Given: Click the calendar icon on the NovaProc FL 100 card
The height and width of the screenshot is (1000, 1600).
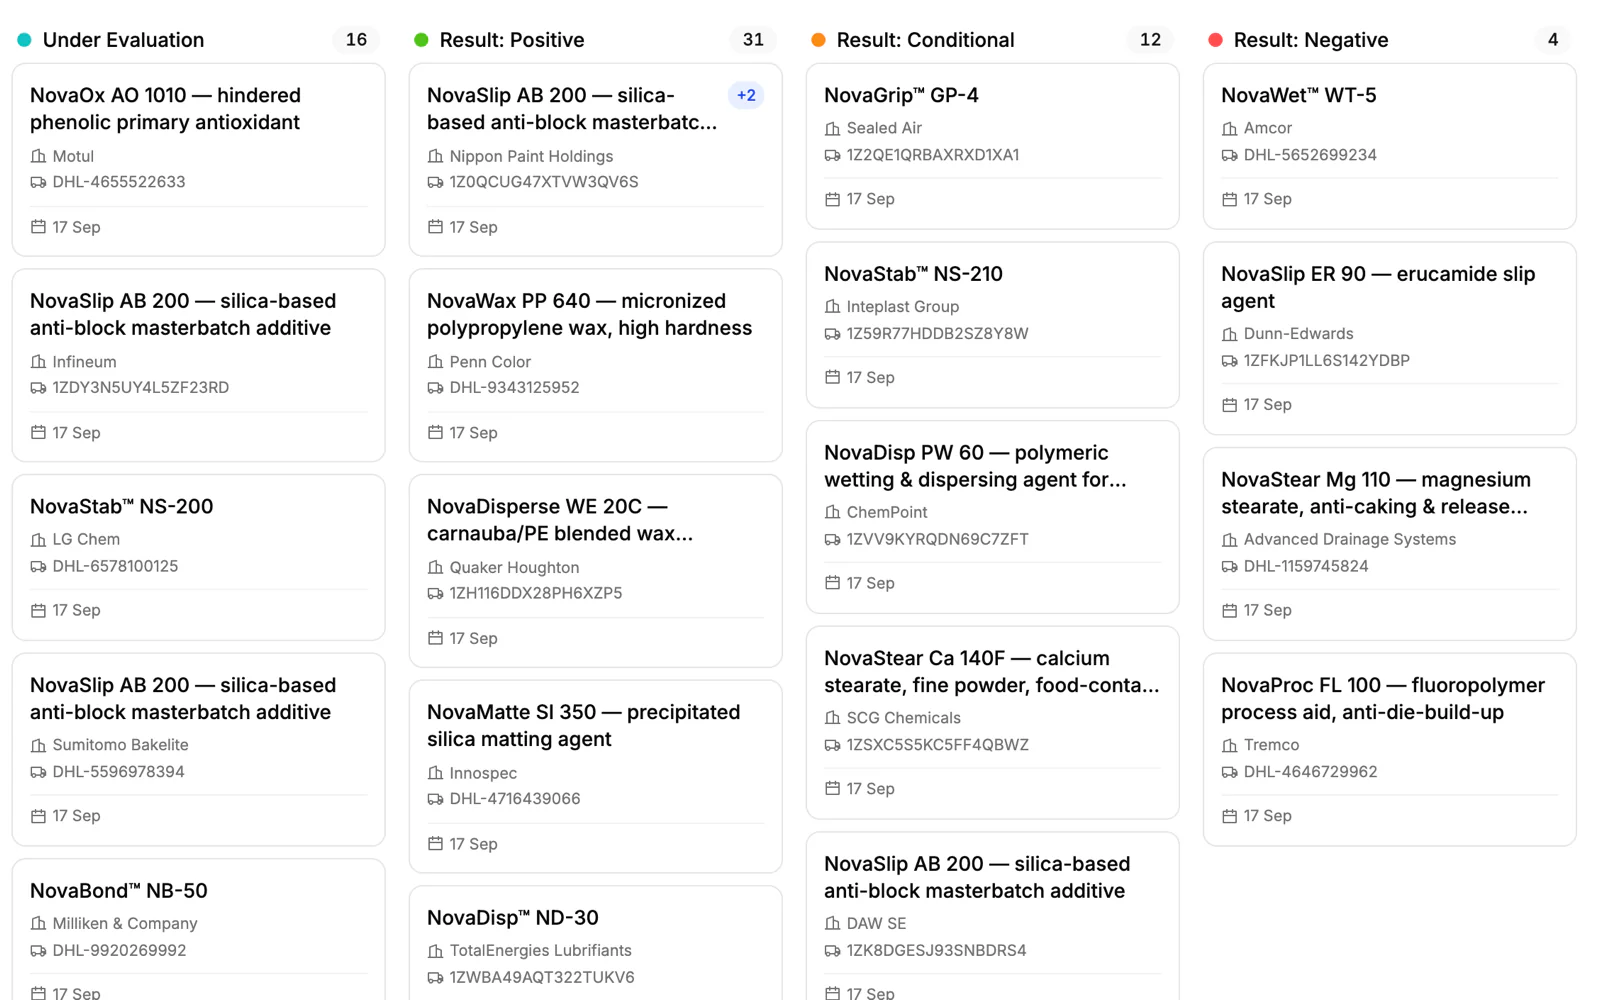Looking at the screenshot, I should click(1229, 816).
